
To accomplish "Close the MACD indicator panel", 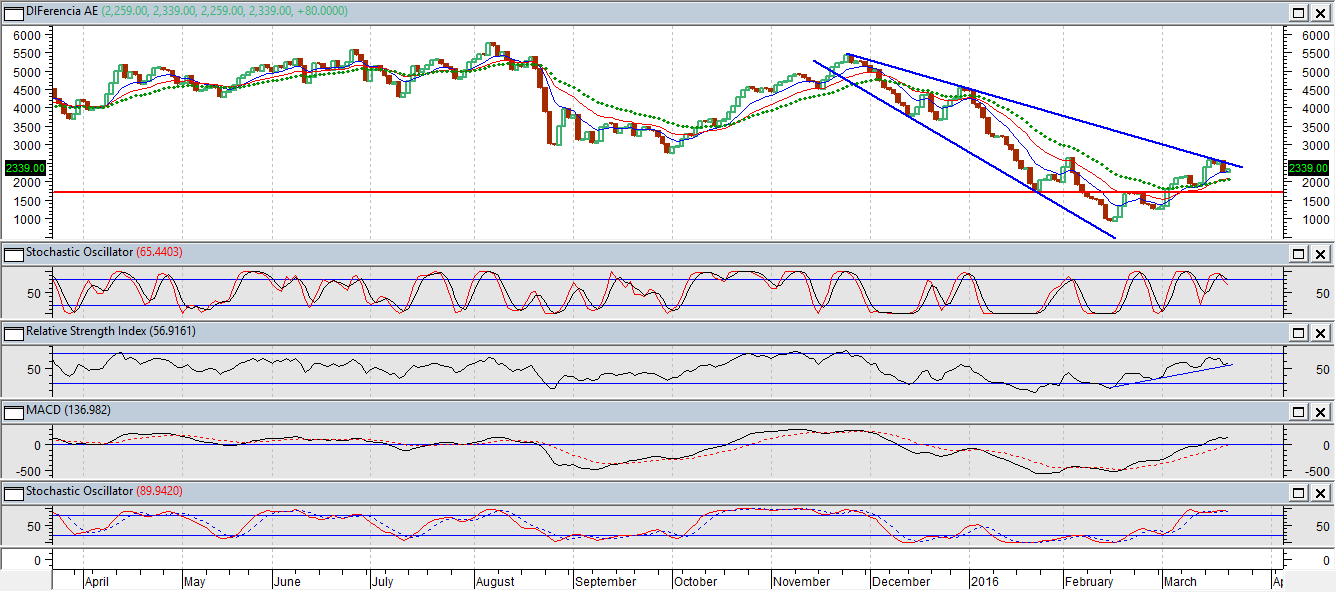I will (x=1320, y=413).
